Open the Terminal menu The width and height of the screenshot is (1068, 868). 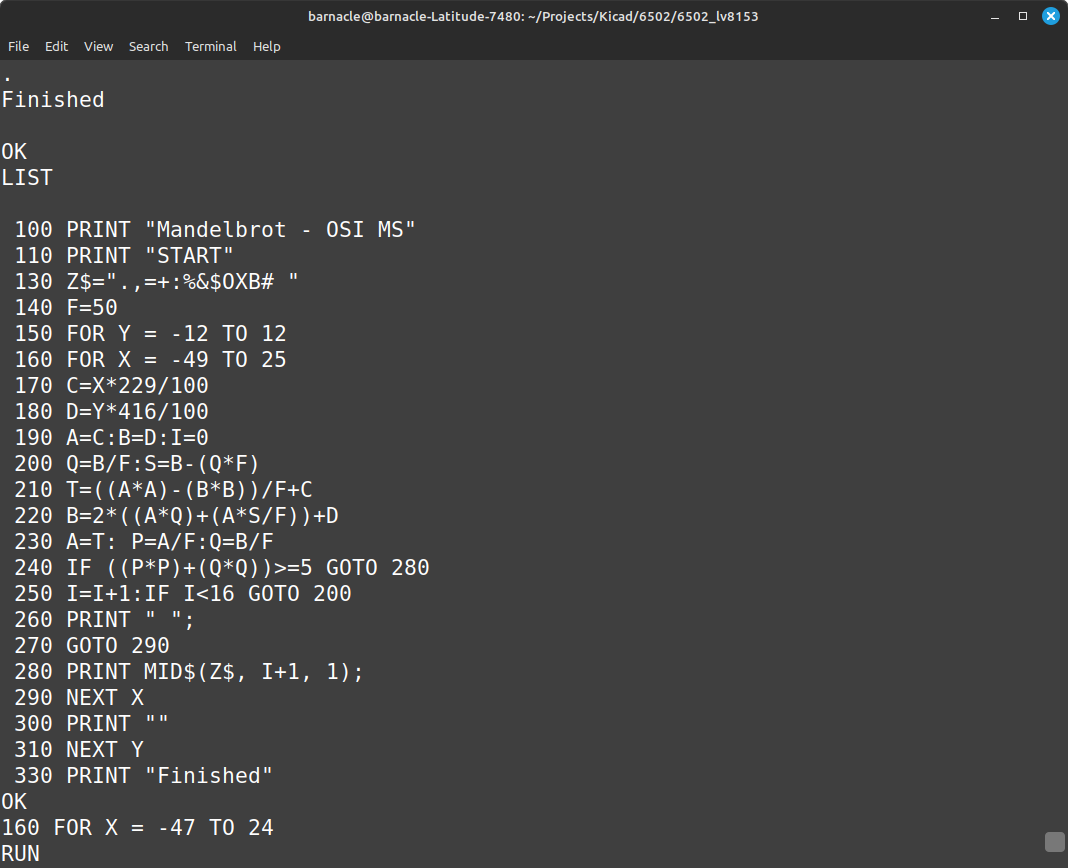point(210,47)
